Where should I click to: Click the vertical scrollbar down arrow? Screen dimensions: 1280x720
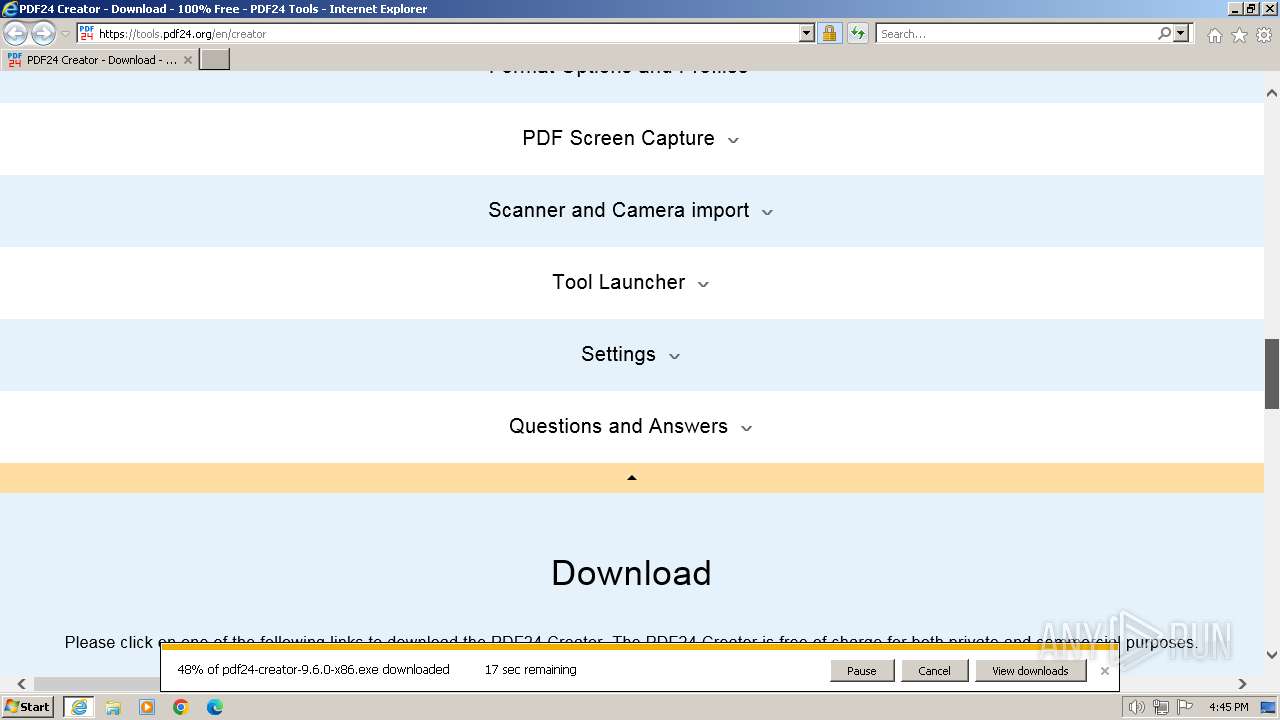pos(1272,655)
